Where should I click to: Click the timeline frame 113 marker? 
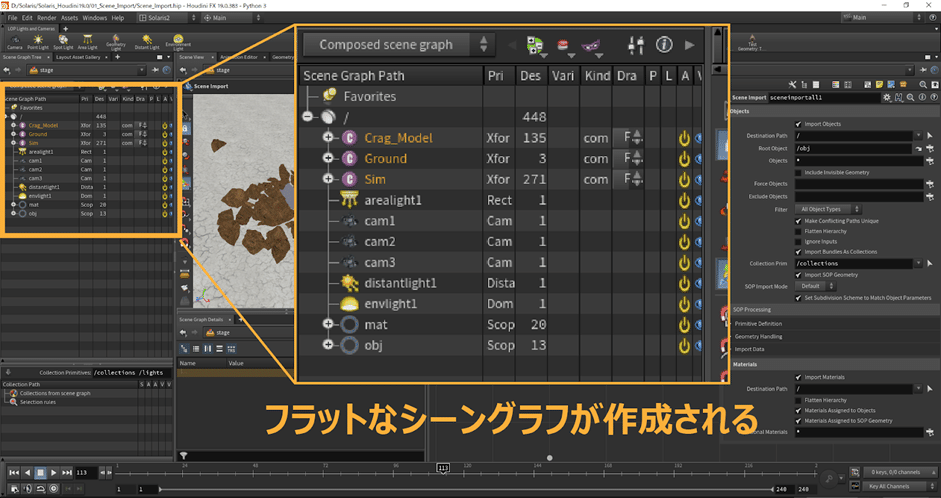pyautogui.click(x=443, y=468)
